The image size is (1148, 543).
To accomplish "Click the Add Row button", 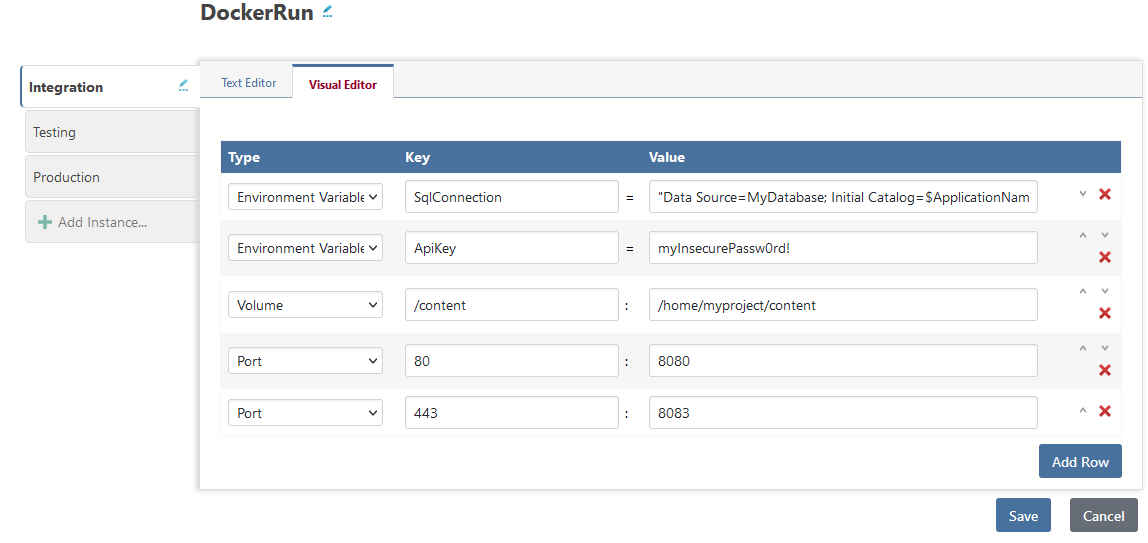I will (1080, 462).
